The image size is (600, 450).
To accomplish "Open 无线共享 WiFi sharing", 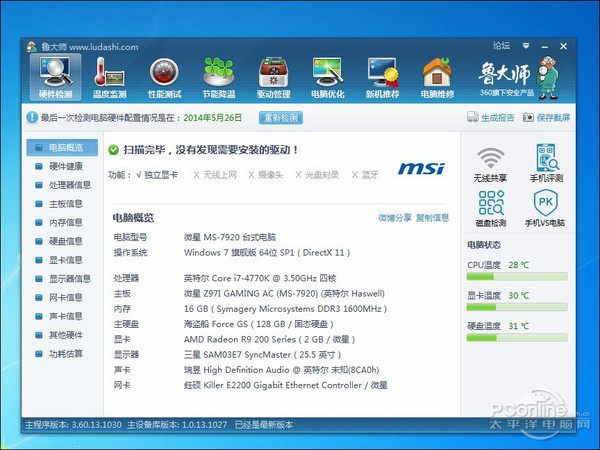I will [x=490, y=165].
